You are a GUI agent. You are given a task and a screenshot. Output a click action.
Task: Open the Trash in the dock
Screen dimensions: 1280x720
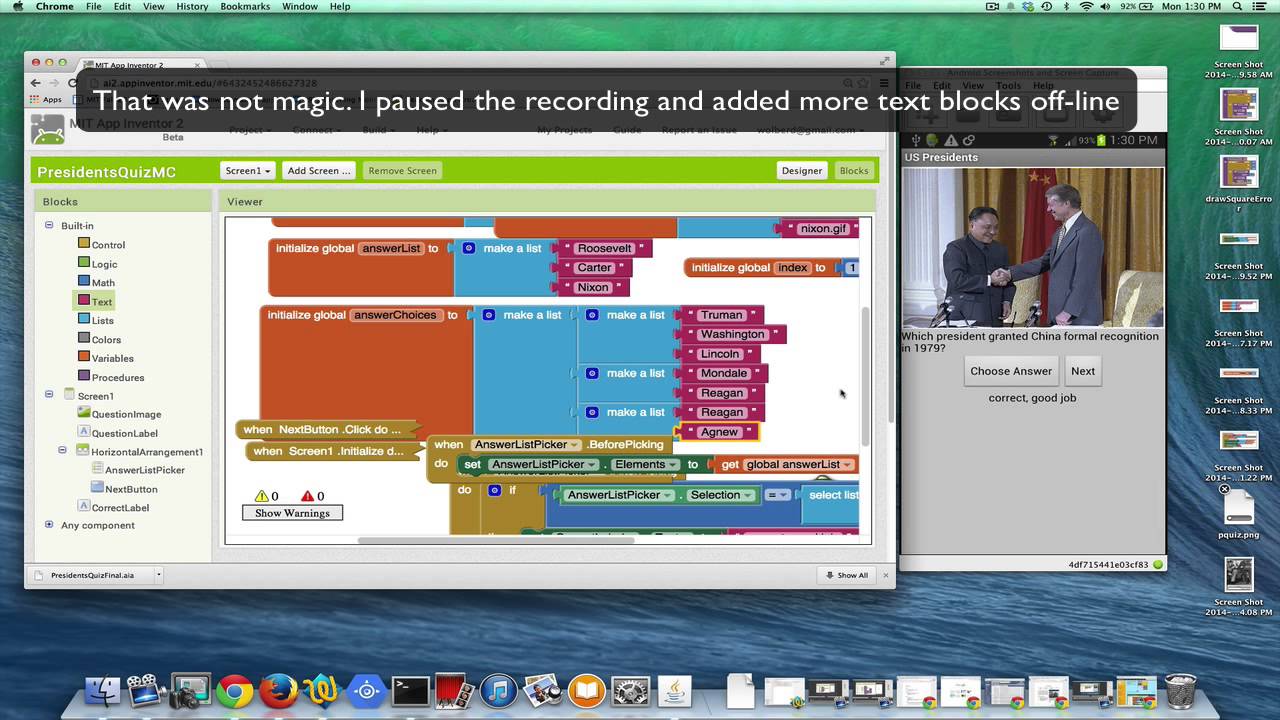pos(1181,691)
